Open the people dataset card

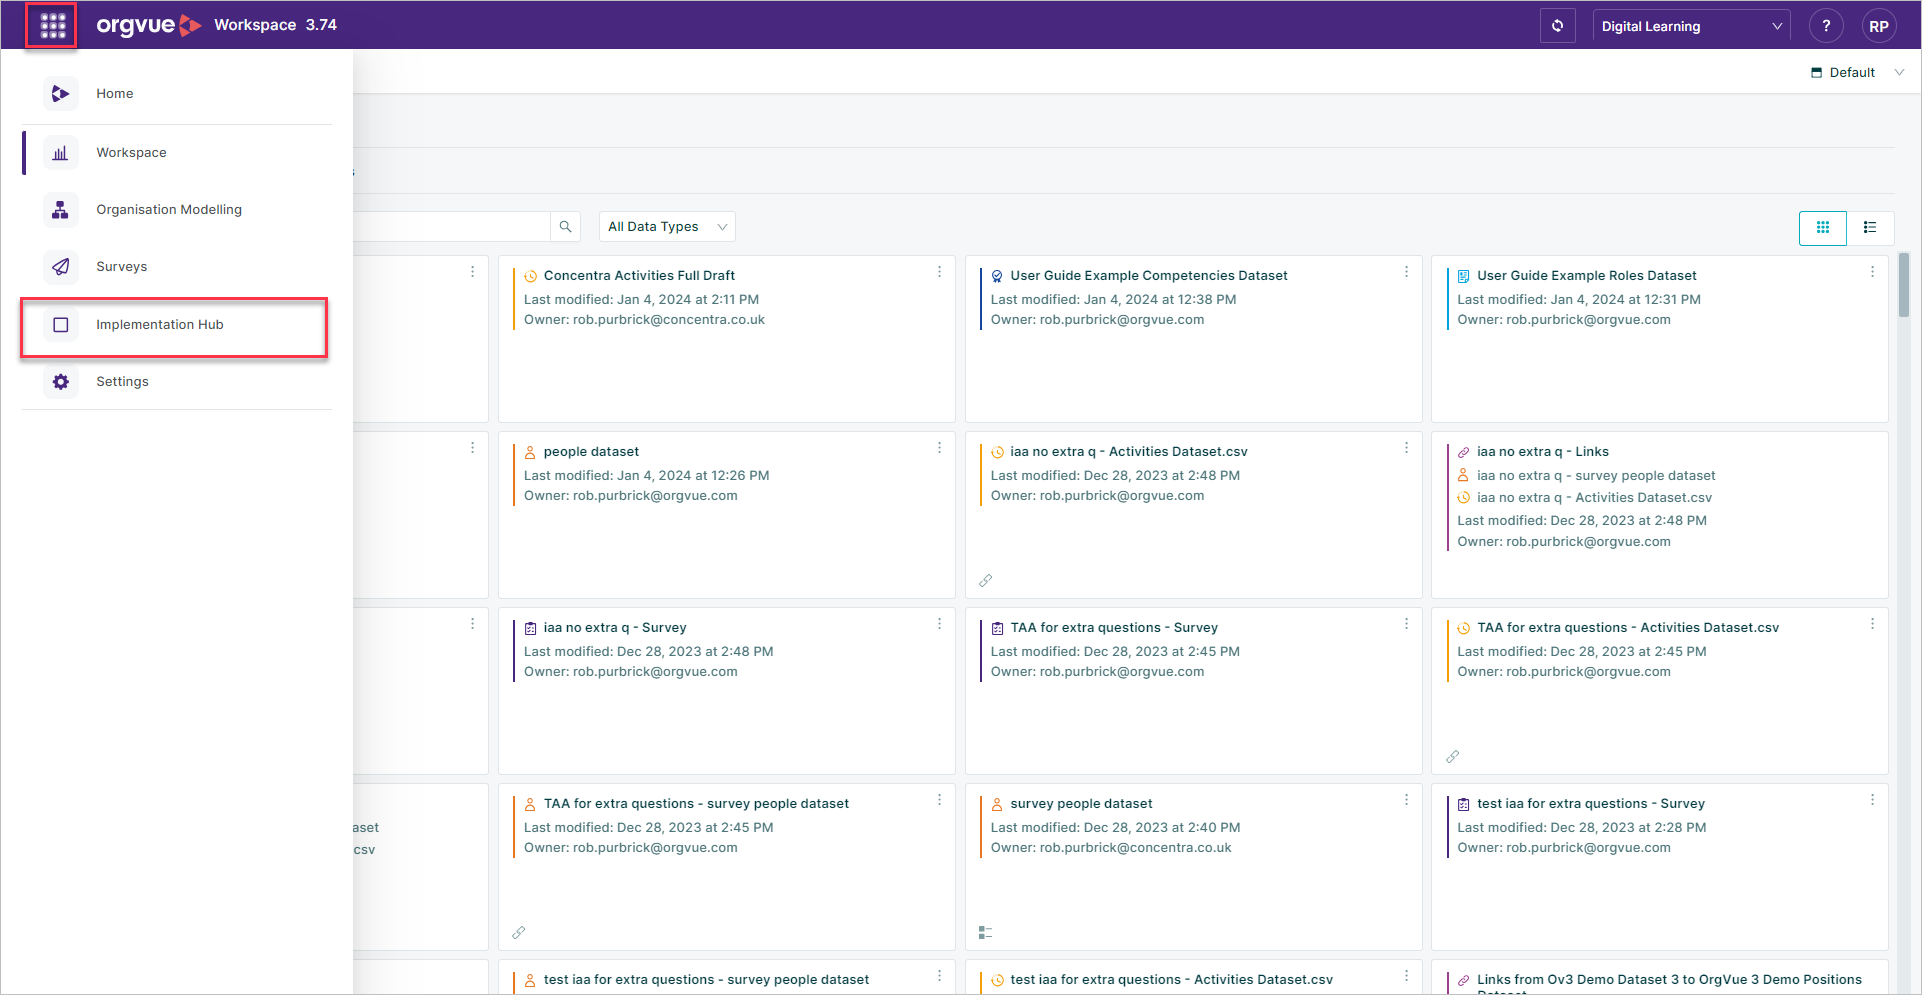click(x=591, y=451)
